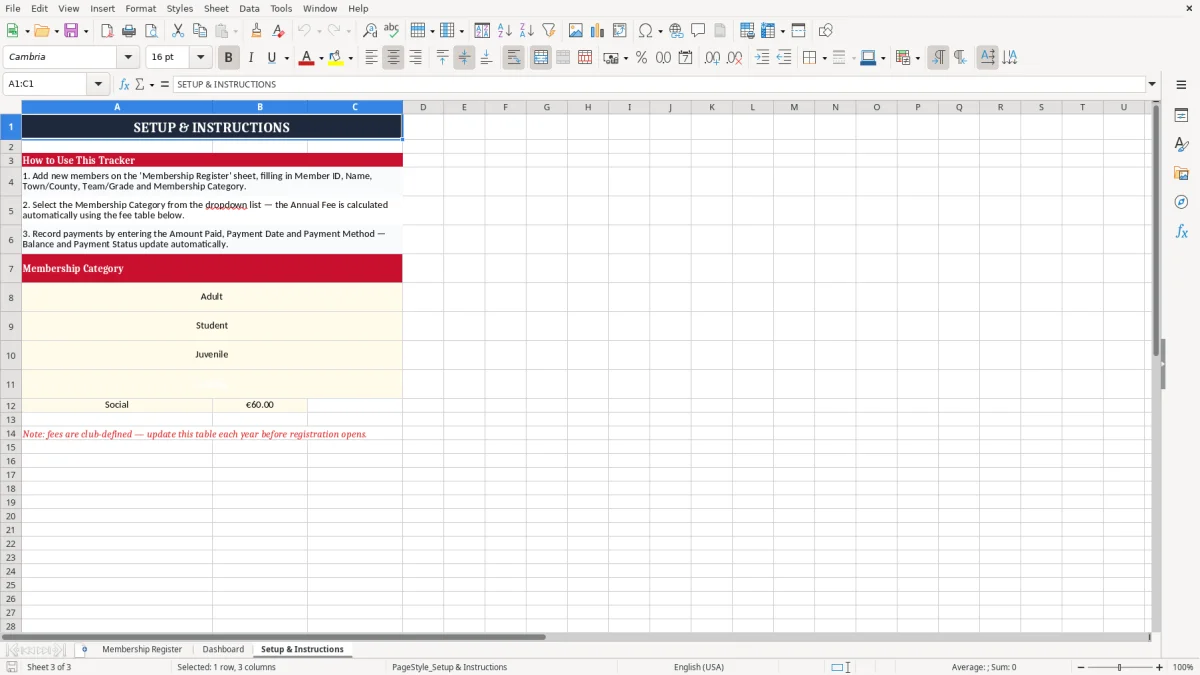
Task: Cut the selected cells
Action: pyautogui.click(x=178, y=31)
